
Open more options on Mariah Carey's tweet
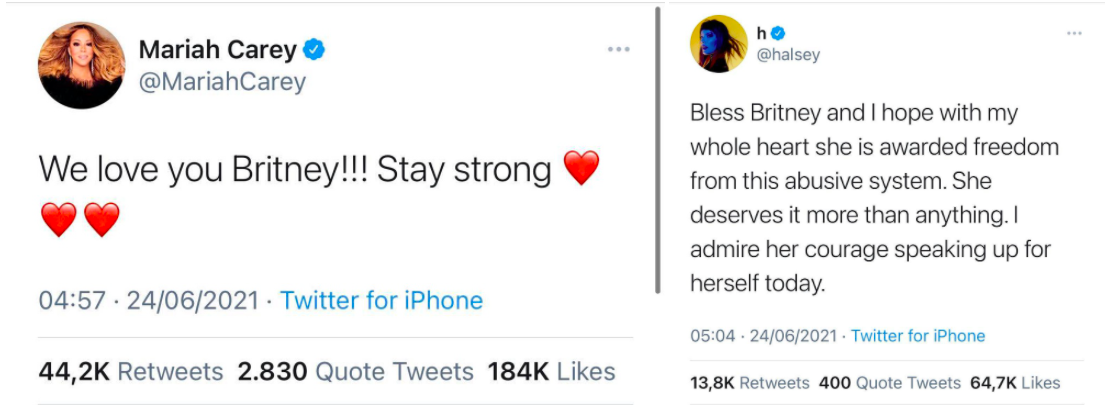pos(618,49)
